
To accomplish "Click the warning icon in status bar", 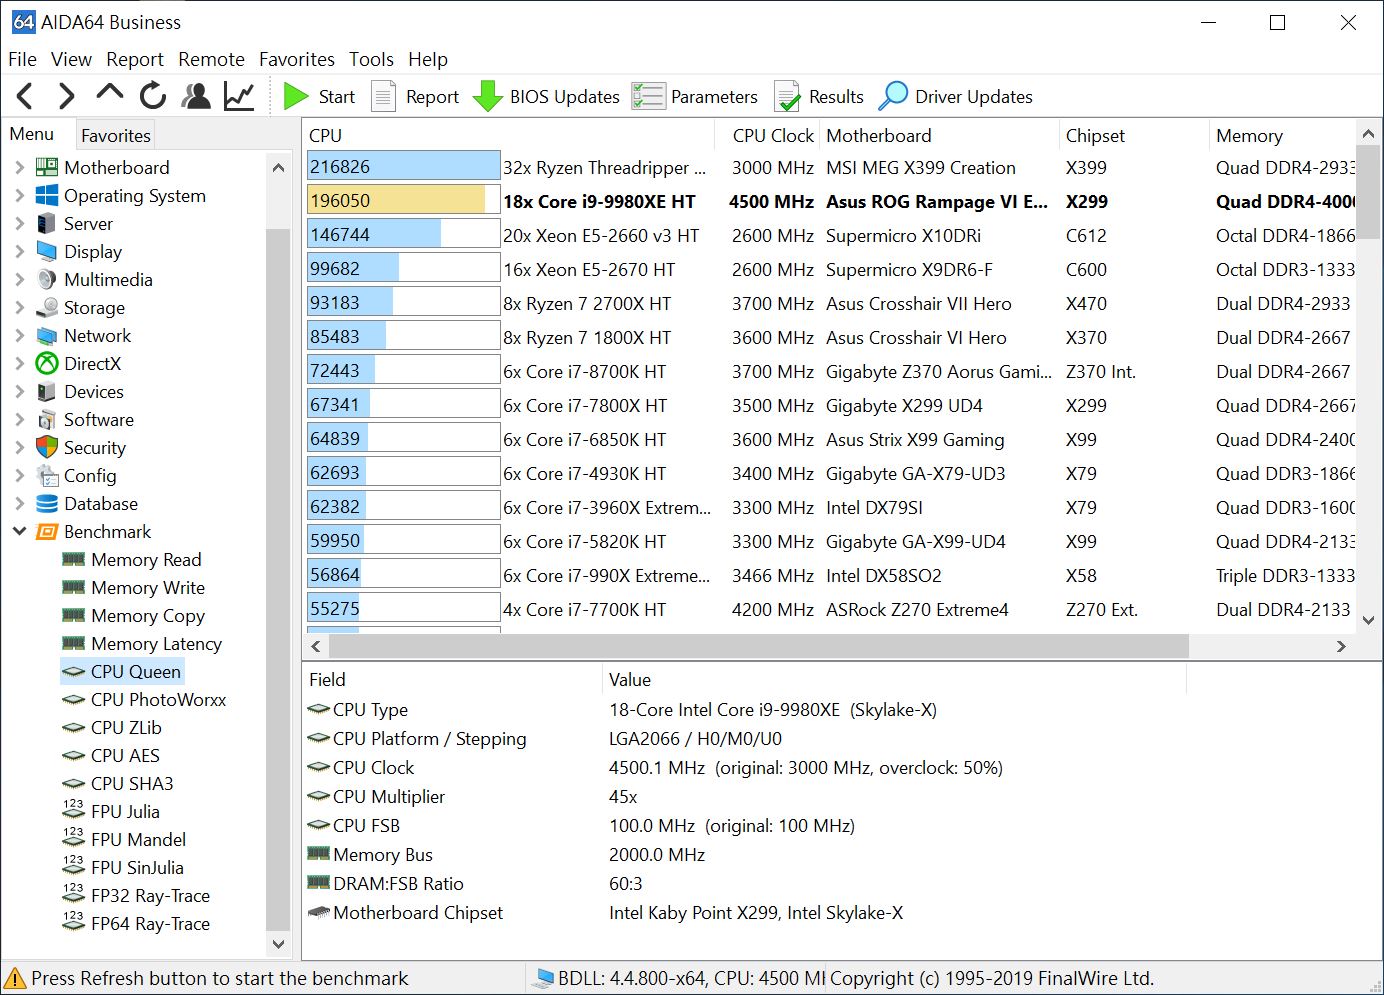I will (x=14, y=978).
